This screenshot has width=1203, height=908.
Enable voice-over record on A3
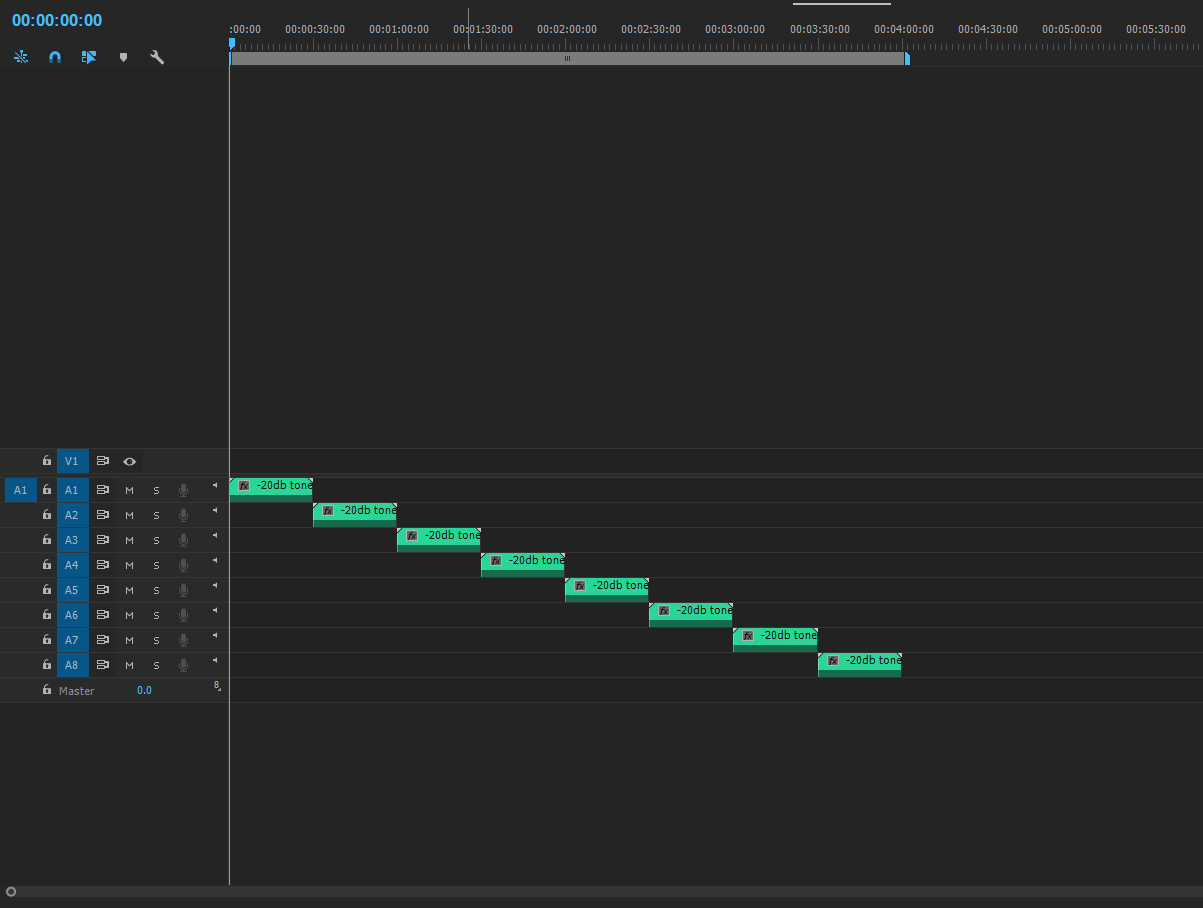(x=183, y=540)
